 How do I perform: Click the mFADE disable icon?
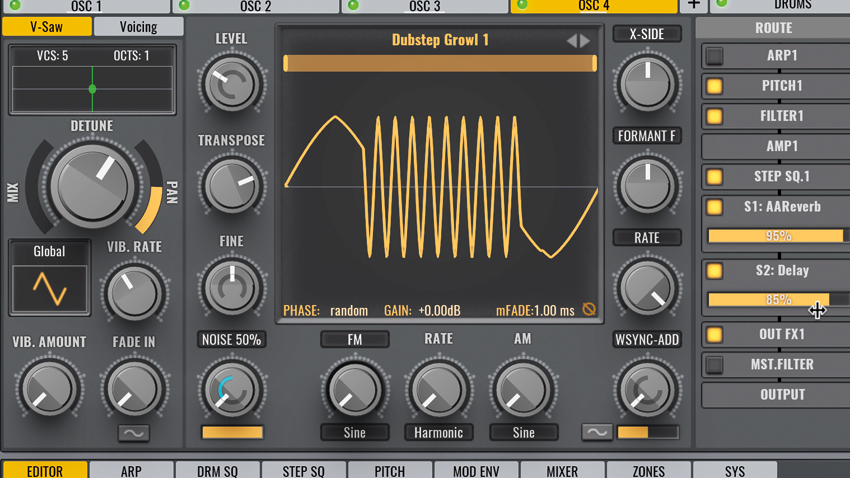(589, 309)
